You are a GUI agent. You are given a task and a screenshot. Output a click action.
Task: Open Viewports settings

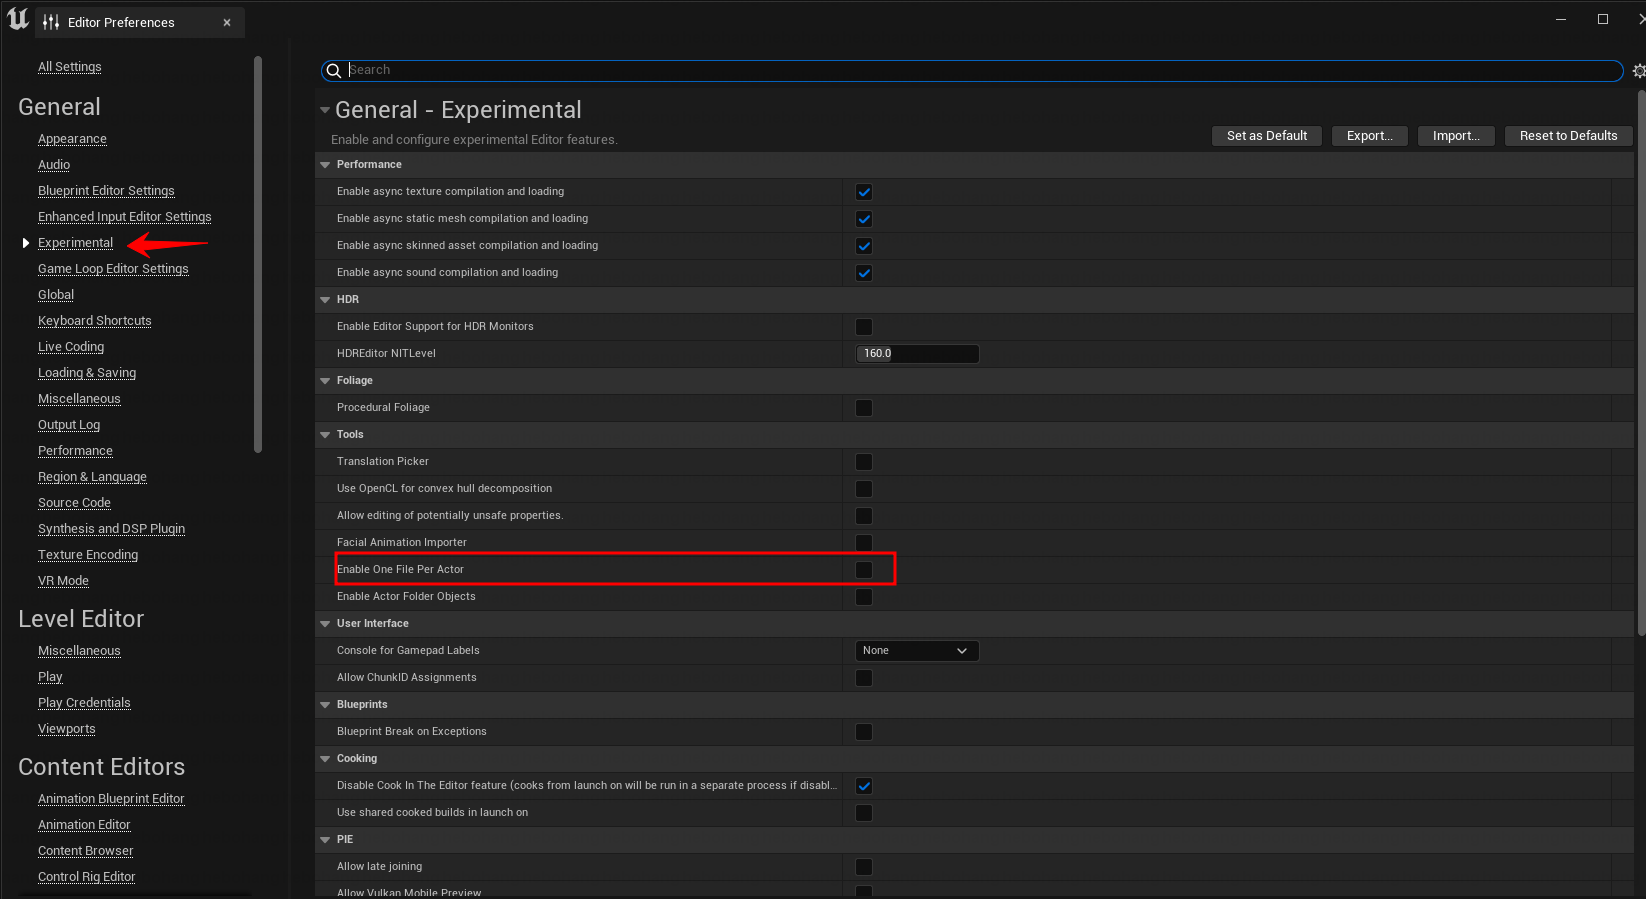tap(67, 729)
